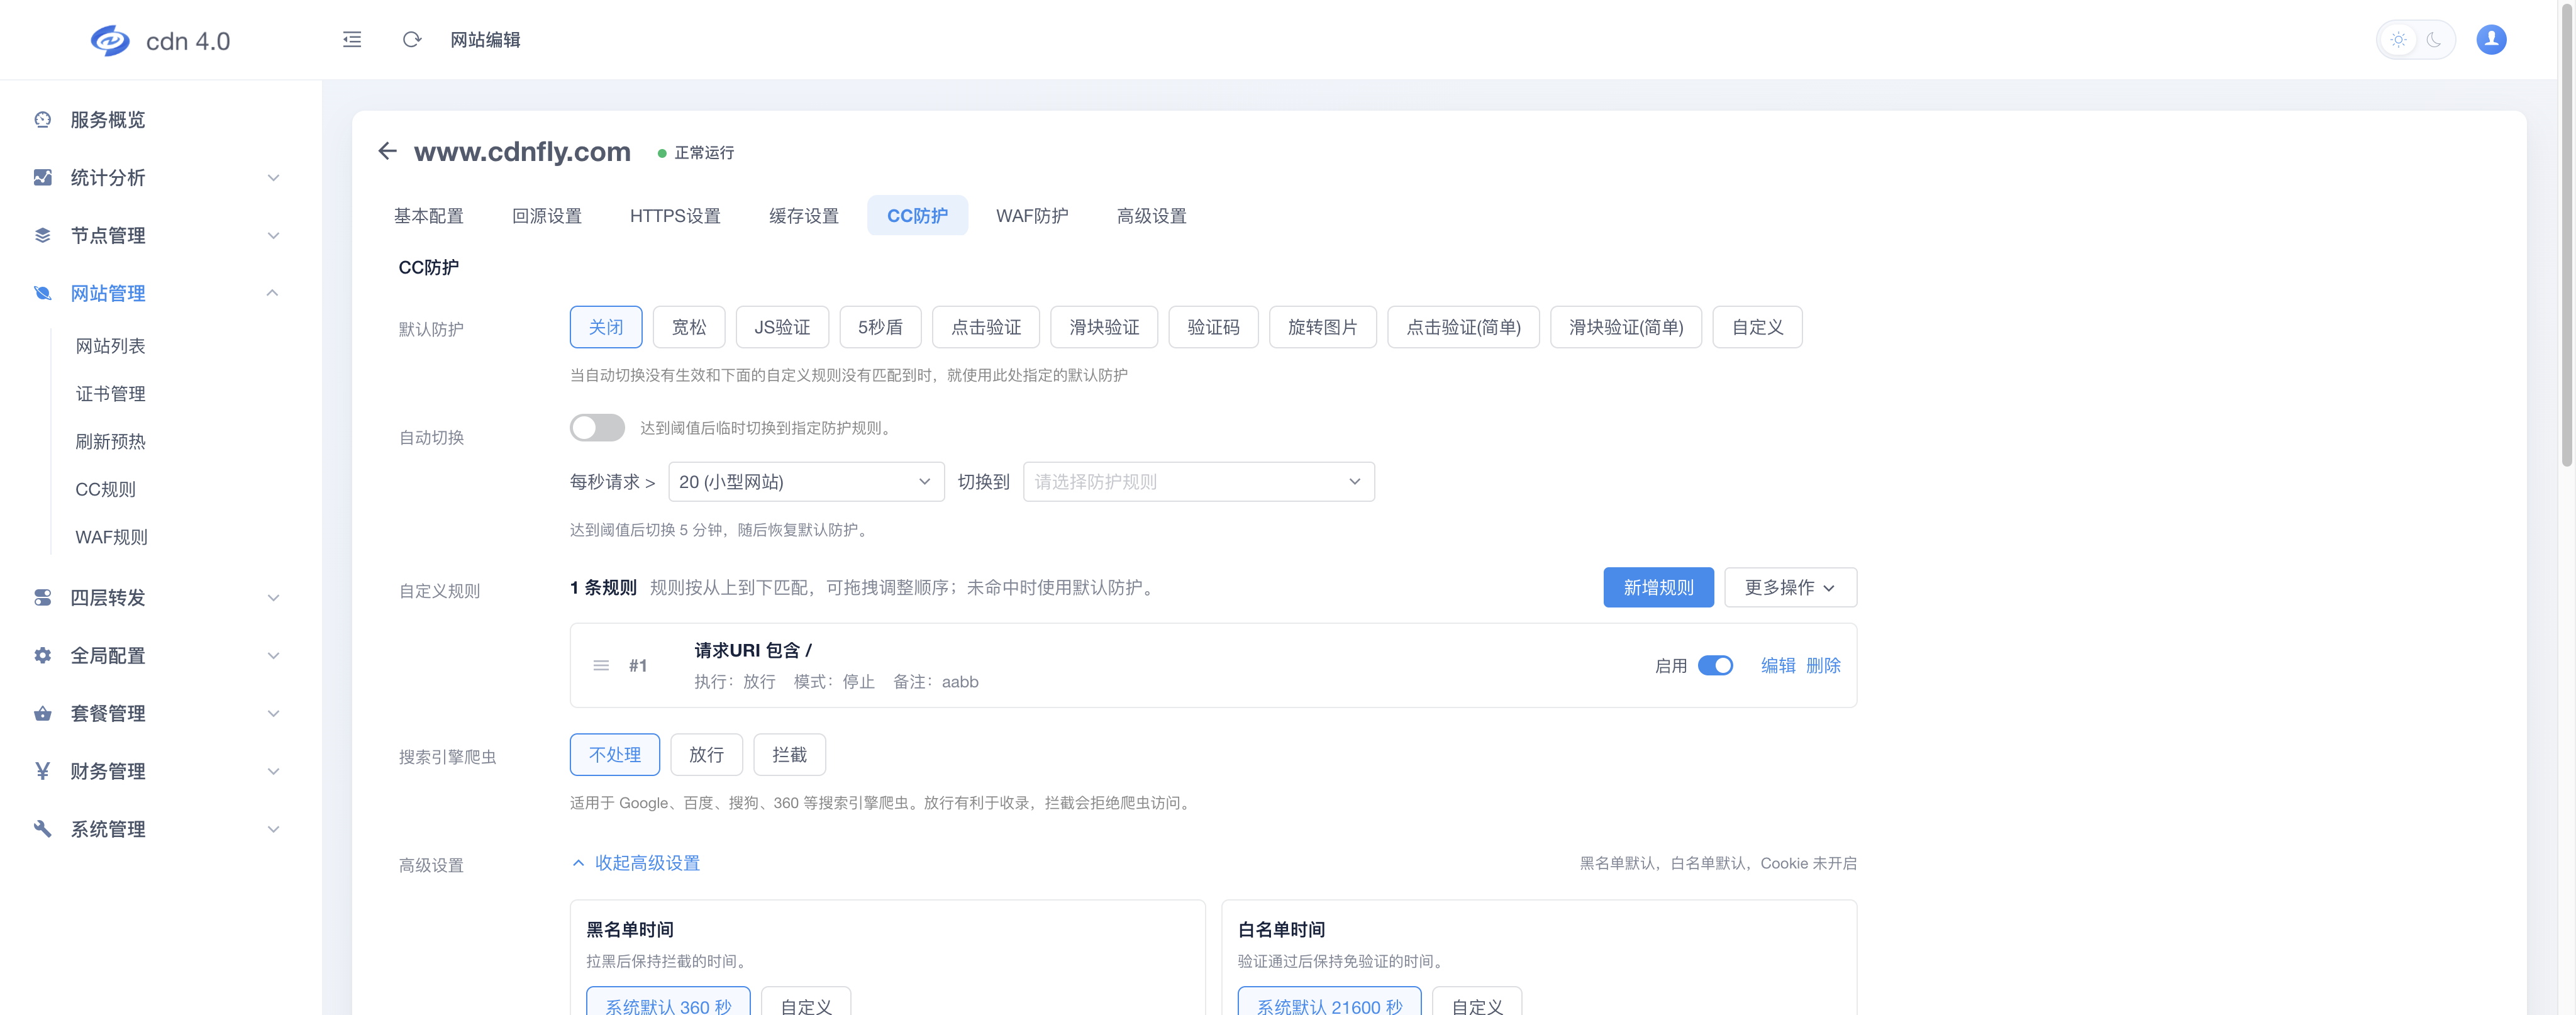This screenshot has height=1015, width=2576.
Task: Switch to the WAF防护 tab
Action: pos(1032,216)
